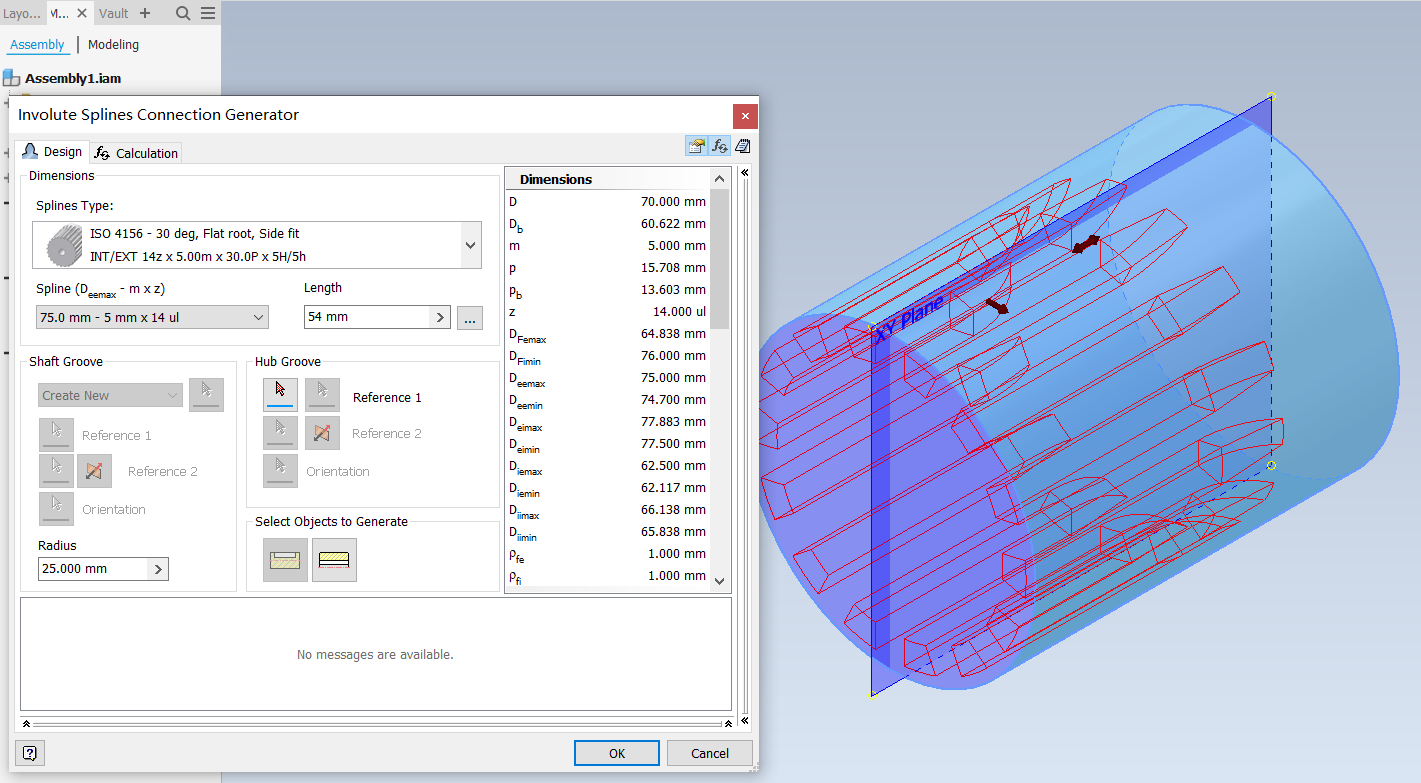Viewport: 1421px width, 783px height.
Task: Click the Assembly1.iam document icon
Action: [x=10, y=78]
